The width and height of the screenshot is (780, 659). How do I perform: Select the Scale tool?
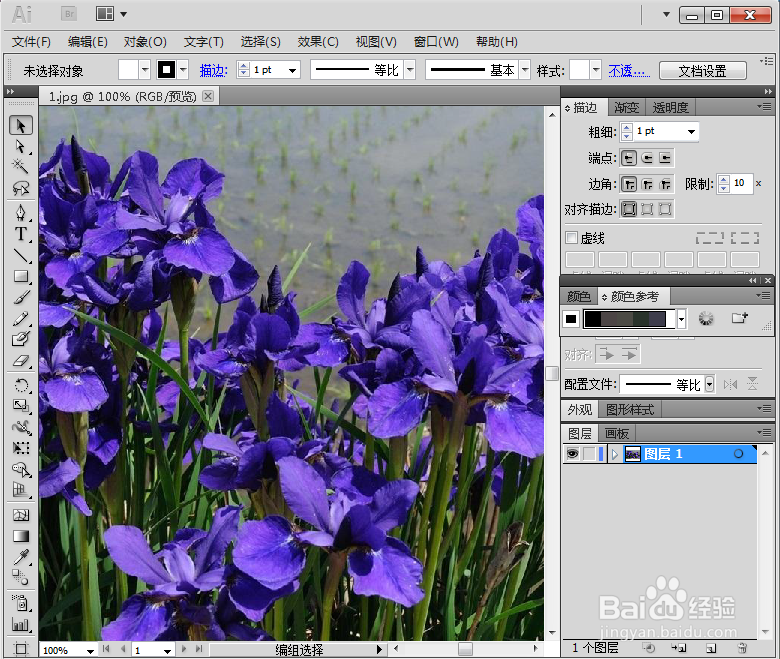click(21, 406)
